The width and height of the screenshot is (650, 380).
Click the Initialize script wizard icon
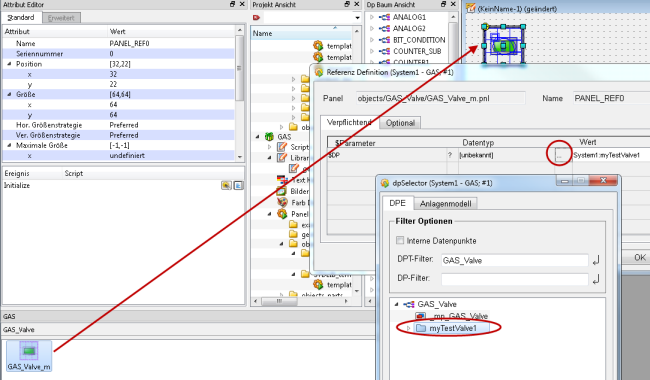tap(226, 185)
